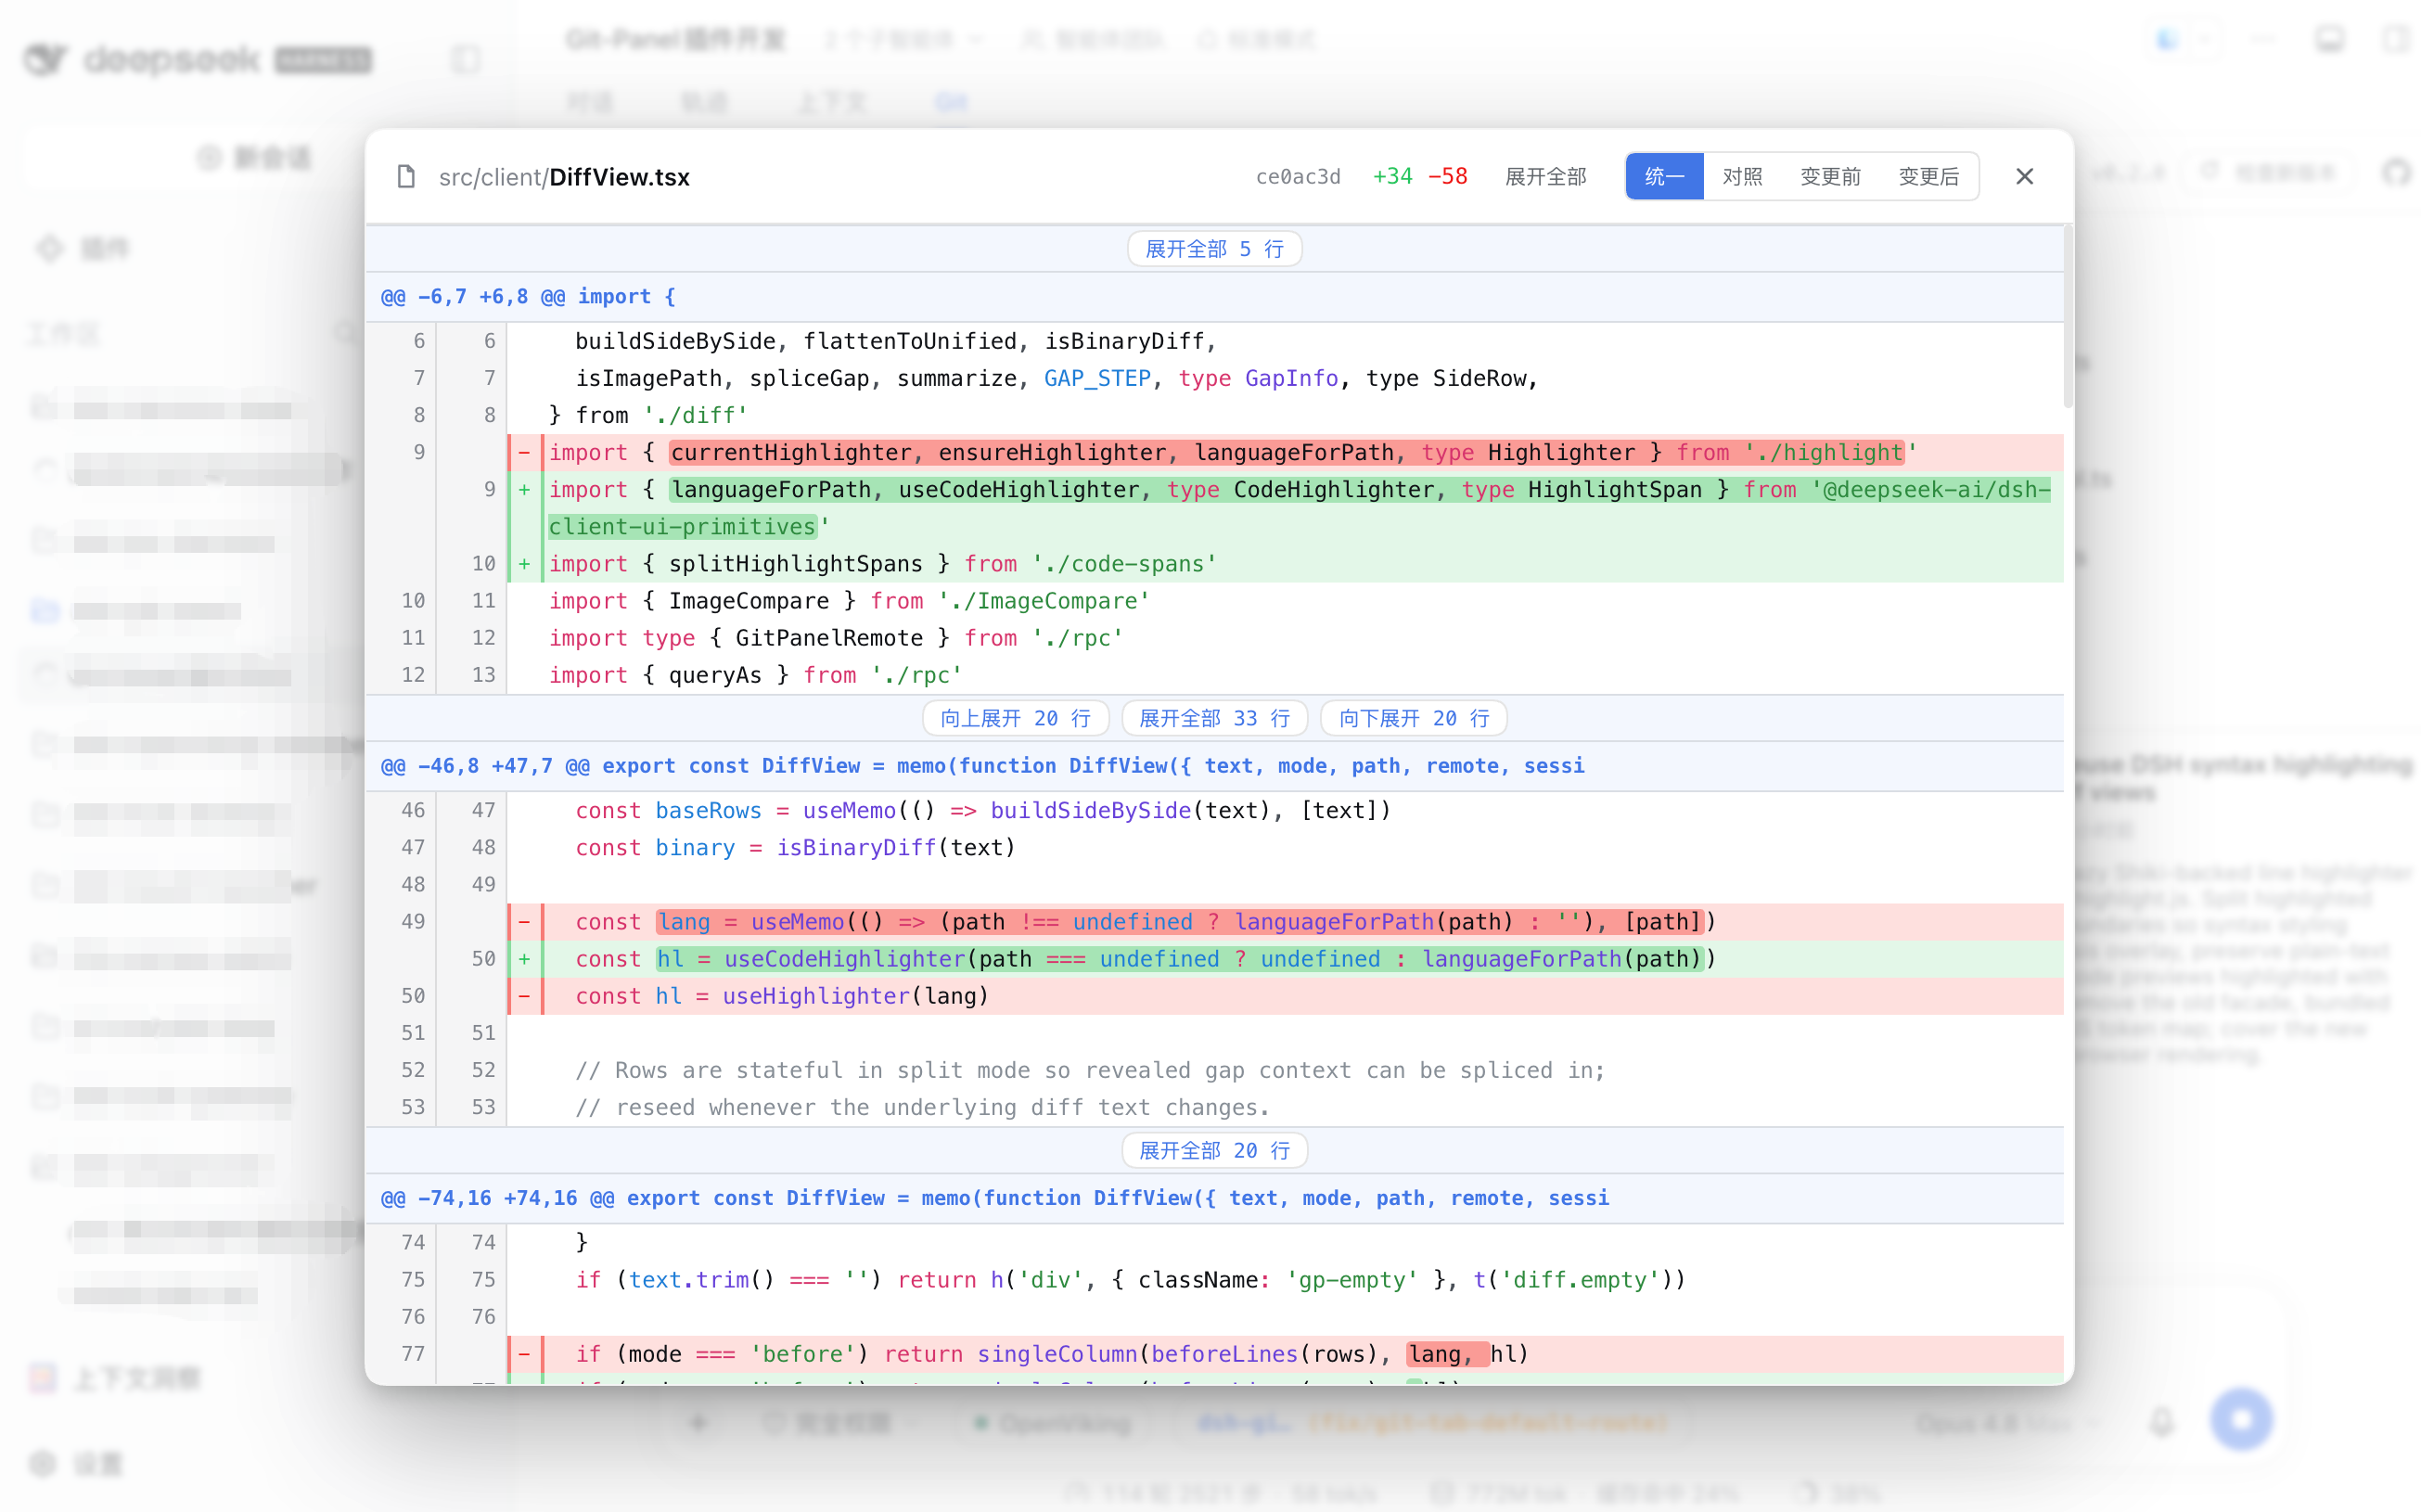Click the file path src/client/DiffView.tsx
The image size is (2421, 1512).
click(564, 177)
